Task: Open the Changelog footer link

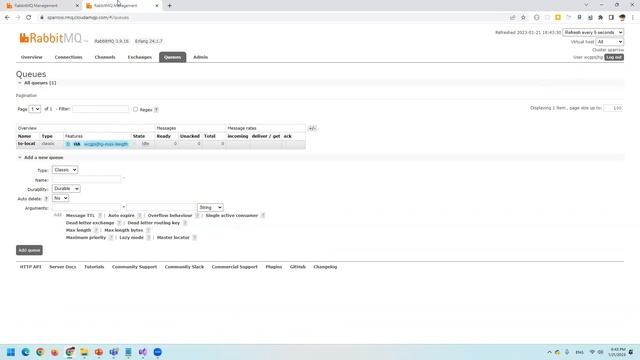Action: click(x=325, y=267)
